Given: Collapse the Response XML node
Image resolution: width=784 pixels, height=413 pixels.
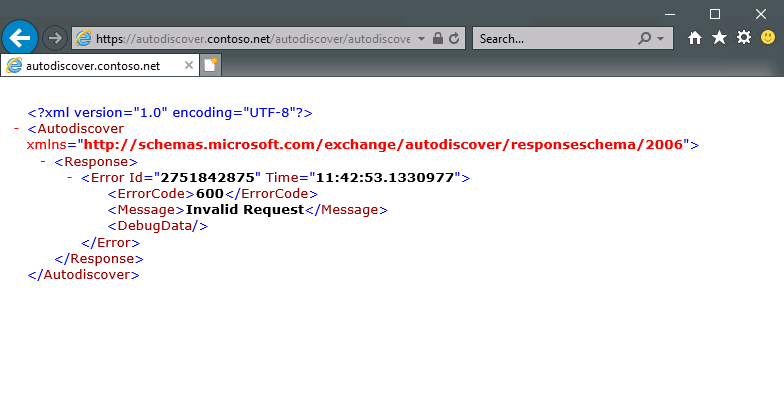Looking at the screenshot, I should tap(43, 162).
